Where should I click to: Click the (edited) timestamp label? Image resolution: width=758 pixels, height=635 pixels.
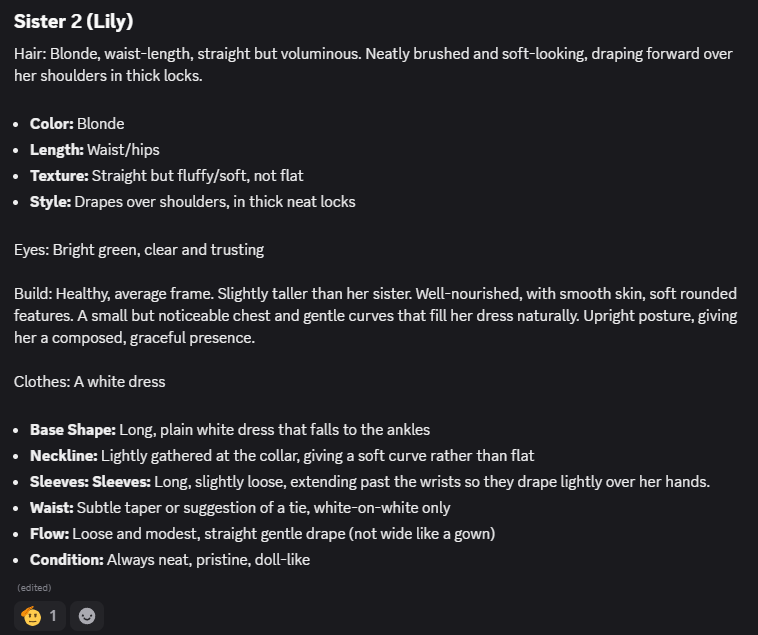[34, 588]
